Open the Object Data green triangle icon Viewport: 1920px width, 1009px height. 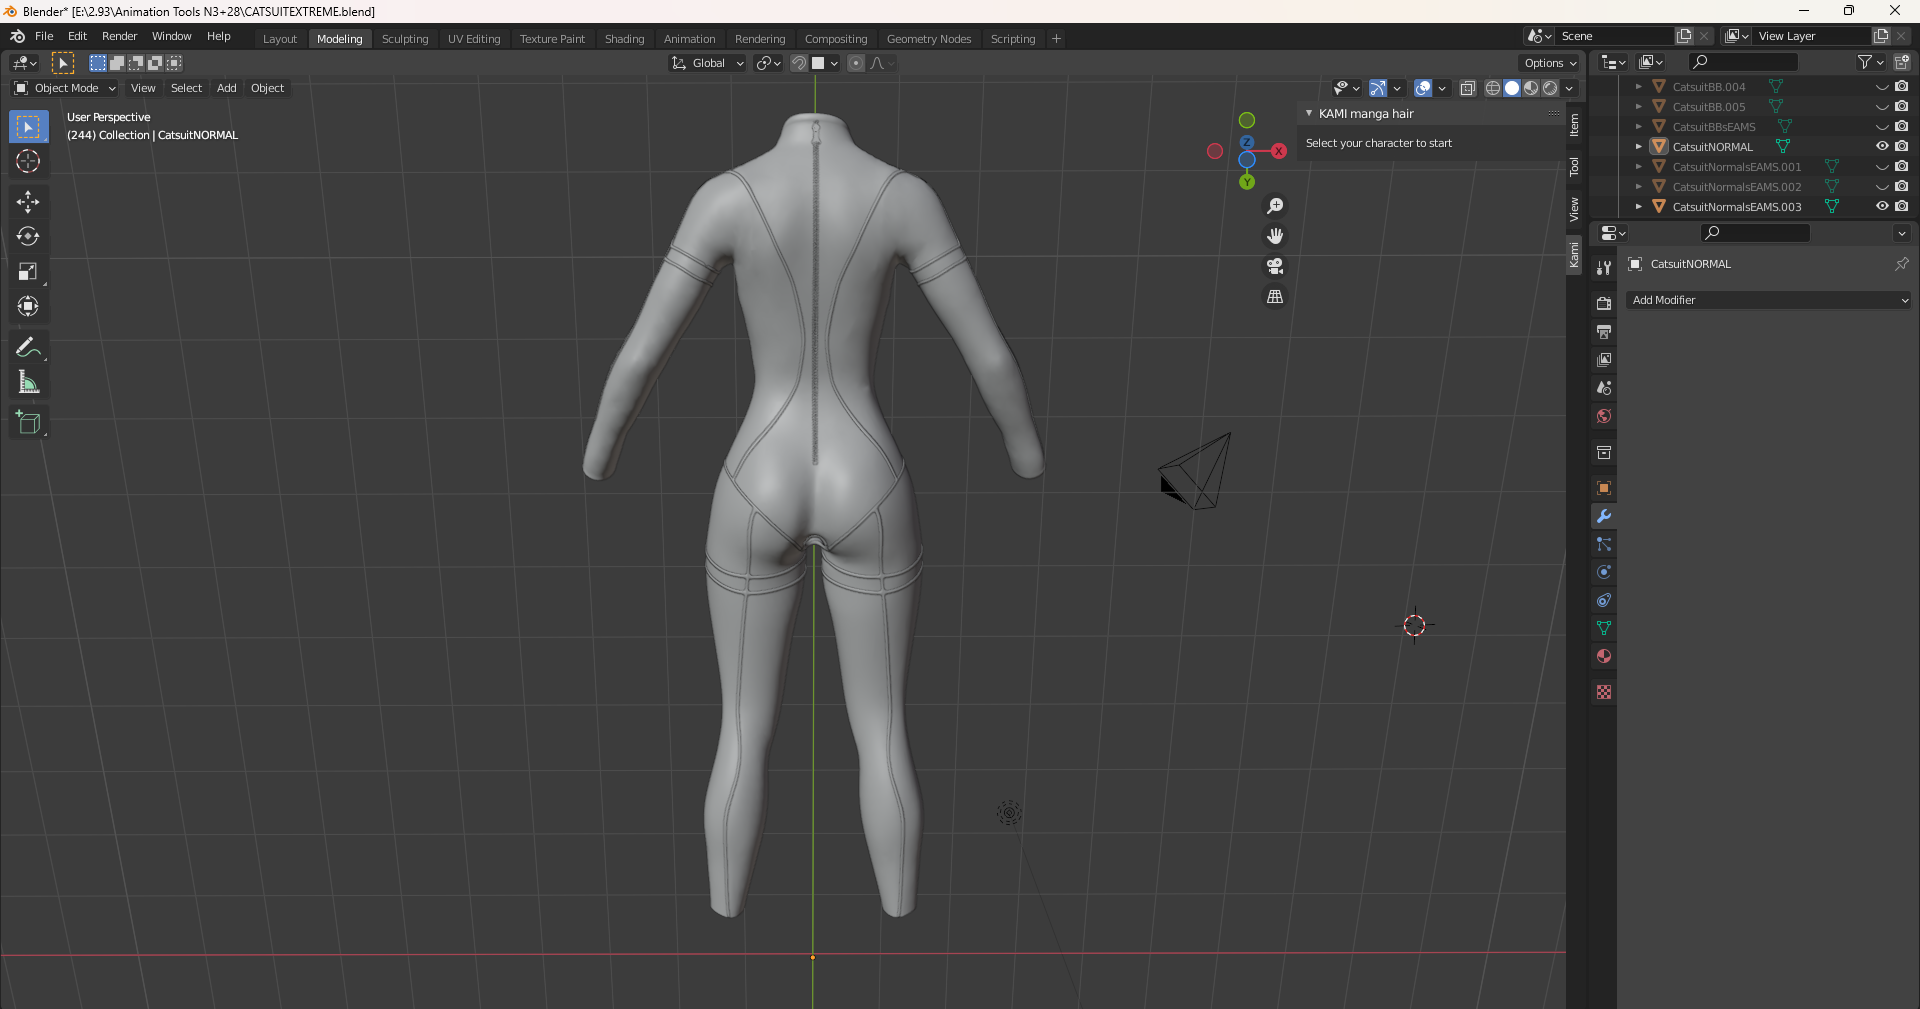1604,628
